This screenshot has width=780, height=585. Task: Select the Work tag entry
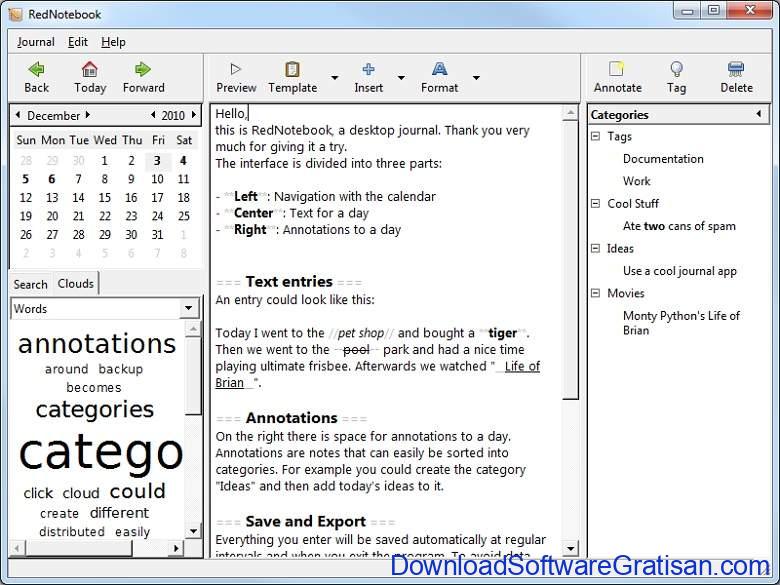pos(636,181)
